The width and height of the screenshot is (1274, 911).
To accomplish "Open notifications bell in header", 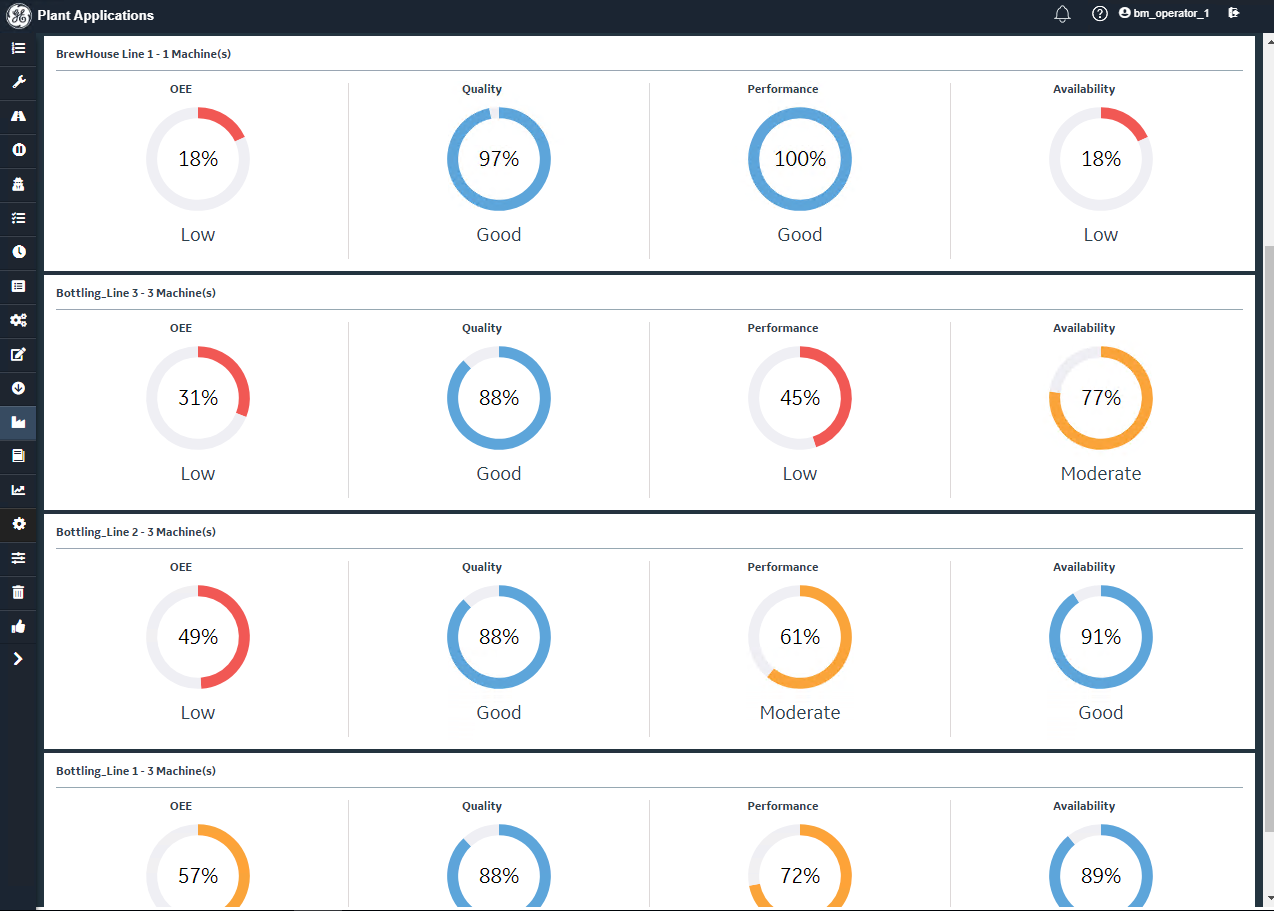I will point(1063,14).
